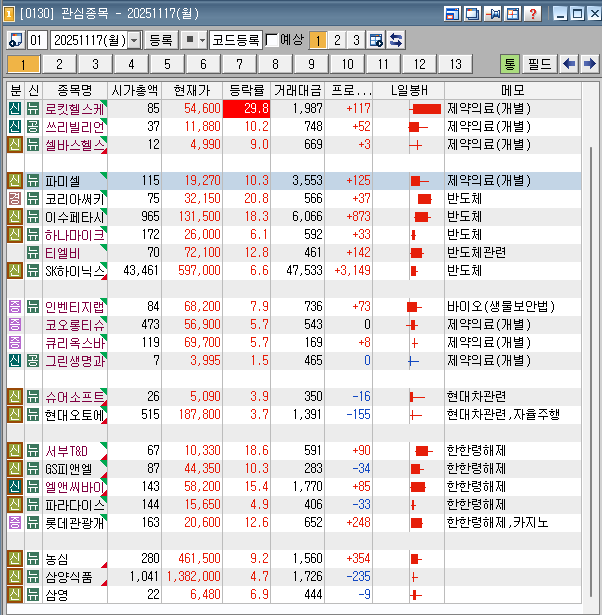Click the blue refresh arrows icon
The height and width of the screenshot is (615, 602).
[x=396, y=40]
